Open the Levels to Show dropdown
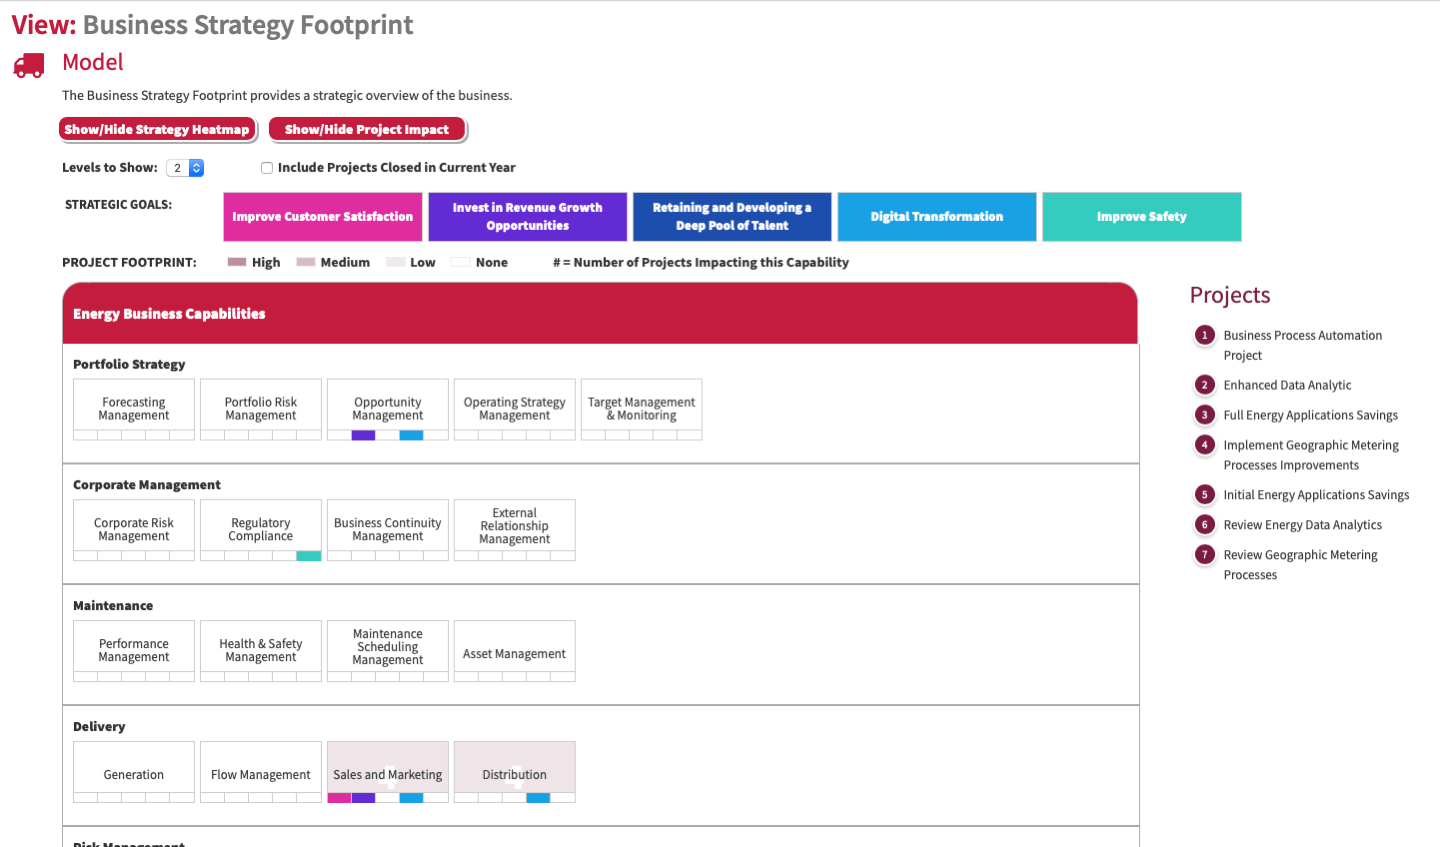Viewport: 1440px width, 847px height. coord(185,168)
